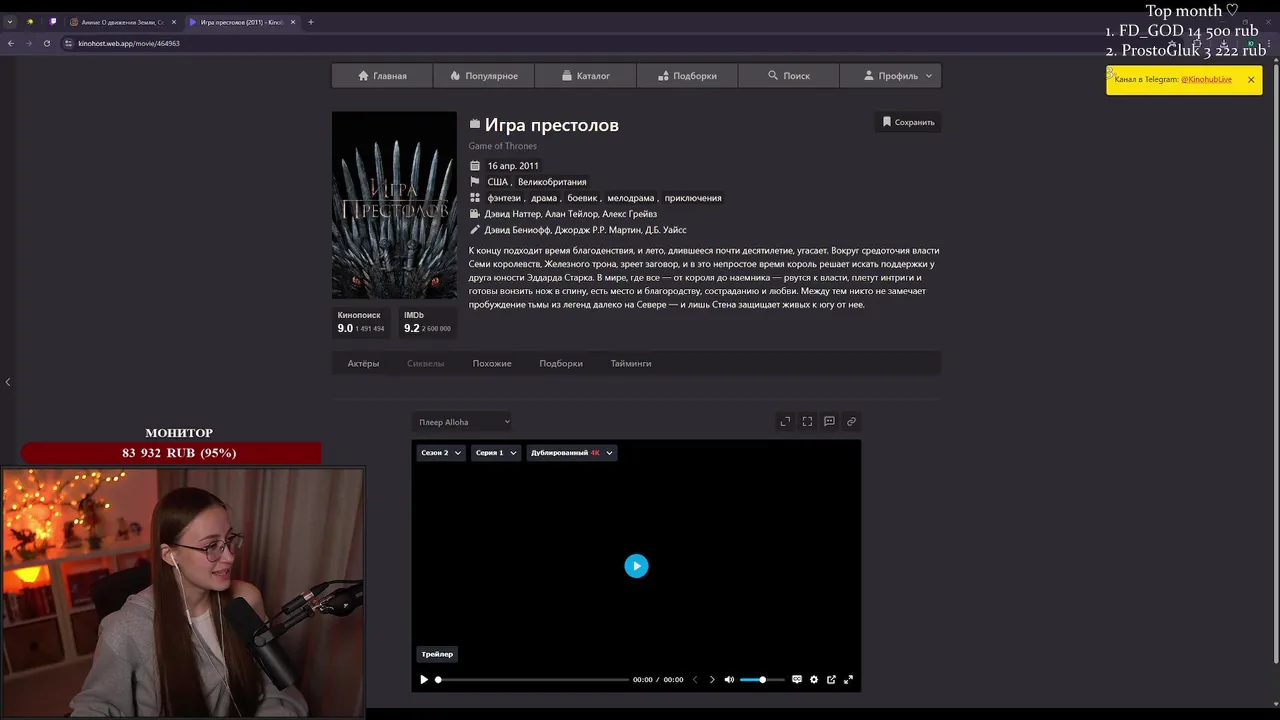Click the side panel collapse arrow at left edge

7,382
